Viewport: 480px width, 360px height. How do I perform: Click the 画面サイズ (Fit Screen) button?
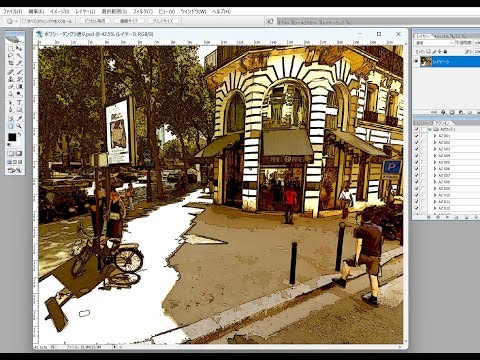coord(129,21)
